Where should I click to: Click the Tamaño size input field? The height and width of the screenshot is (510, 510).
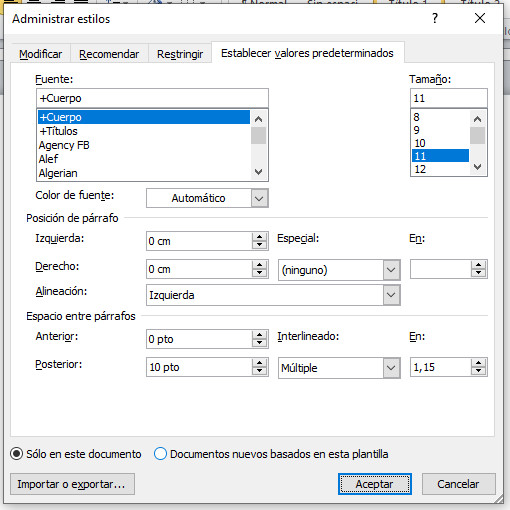click(449, 98)
